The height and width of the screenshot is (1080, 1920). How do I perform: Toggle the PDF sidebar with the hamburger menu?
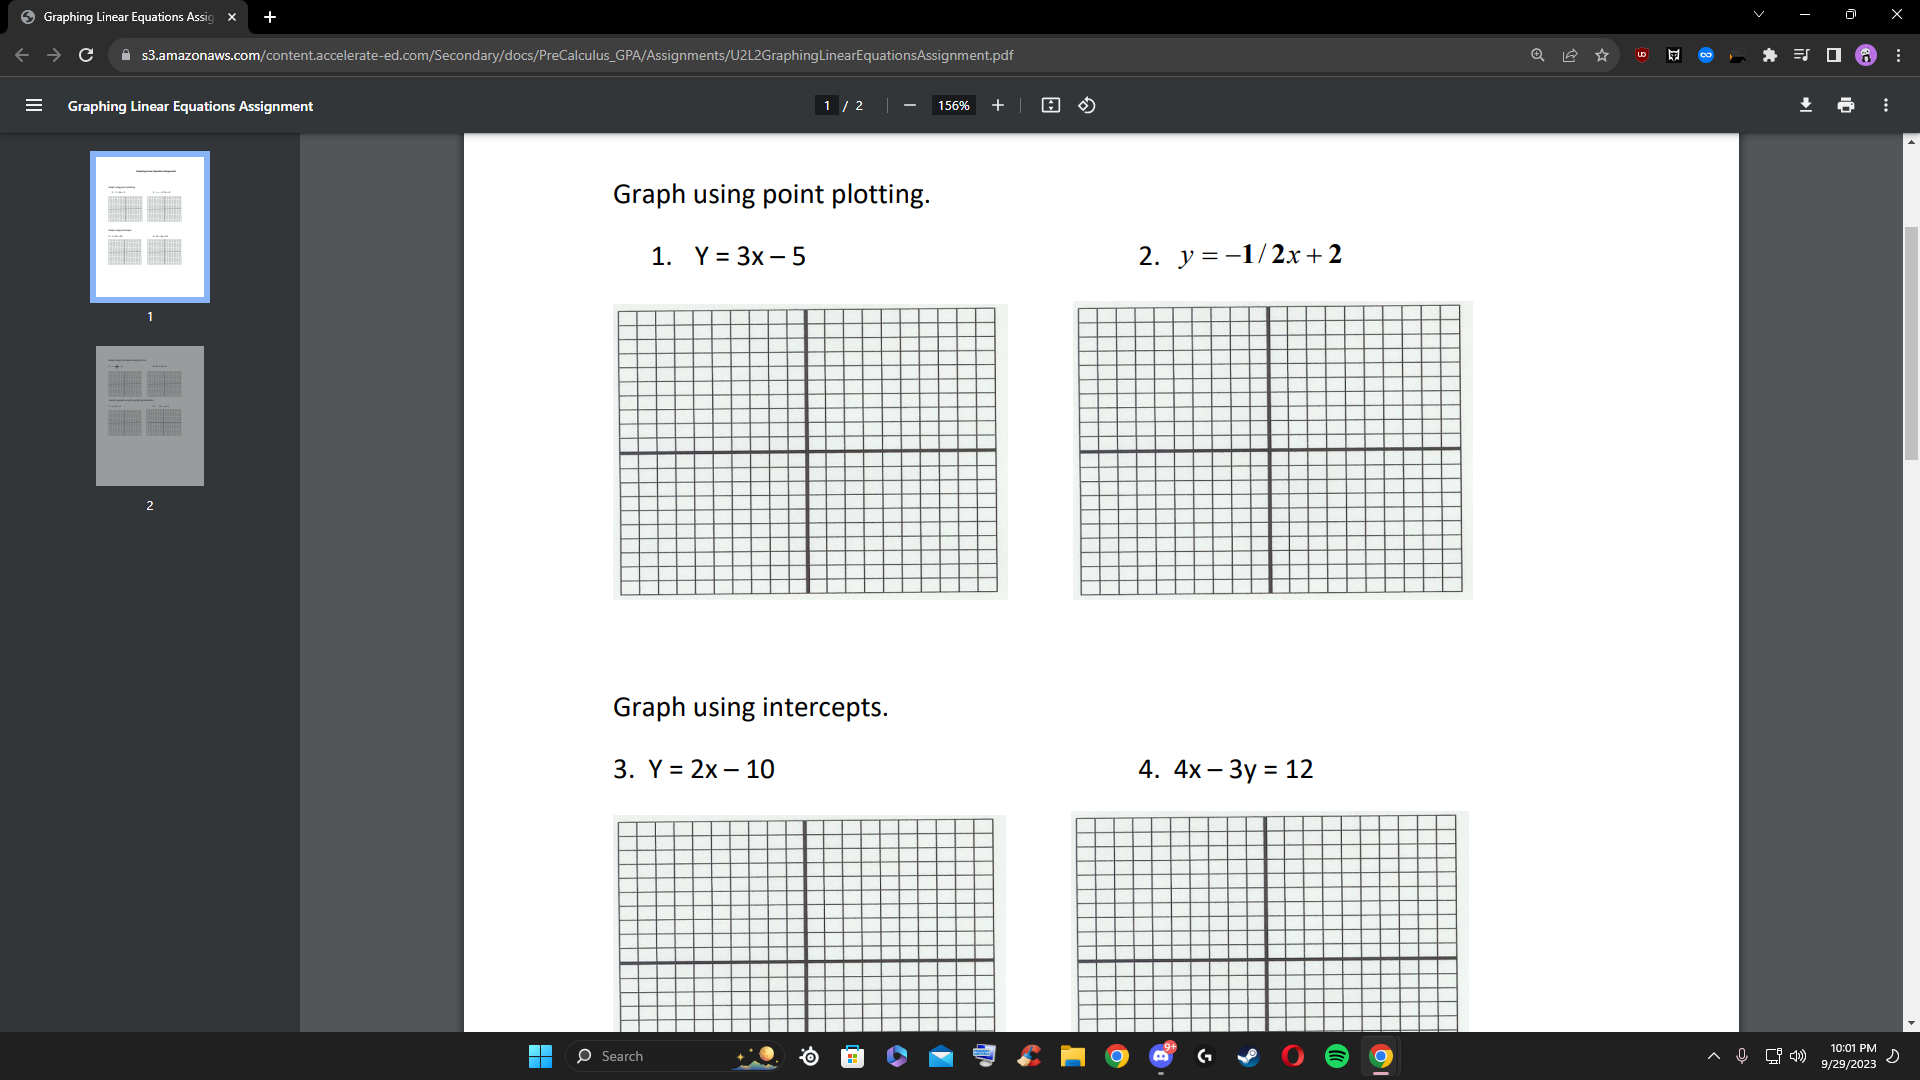34,105
